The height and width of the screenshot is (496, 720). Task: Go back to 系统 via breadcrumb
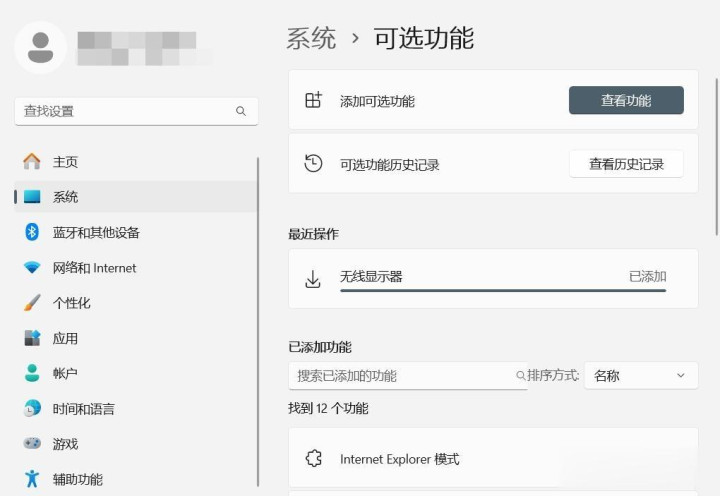click(311, 39)
